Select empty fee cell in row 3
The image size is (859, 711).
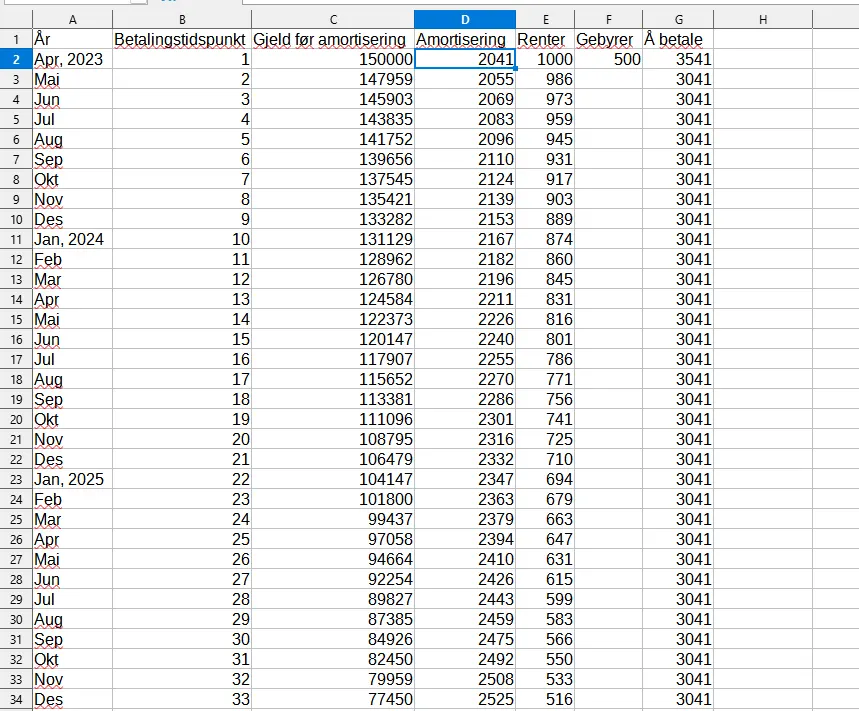pyautogui.click(x=609, y=79)
